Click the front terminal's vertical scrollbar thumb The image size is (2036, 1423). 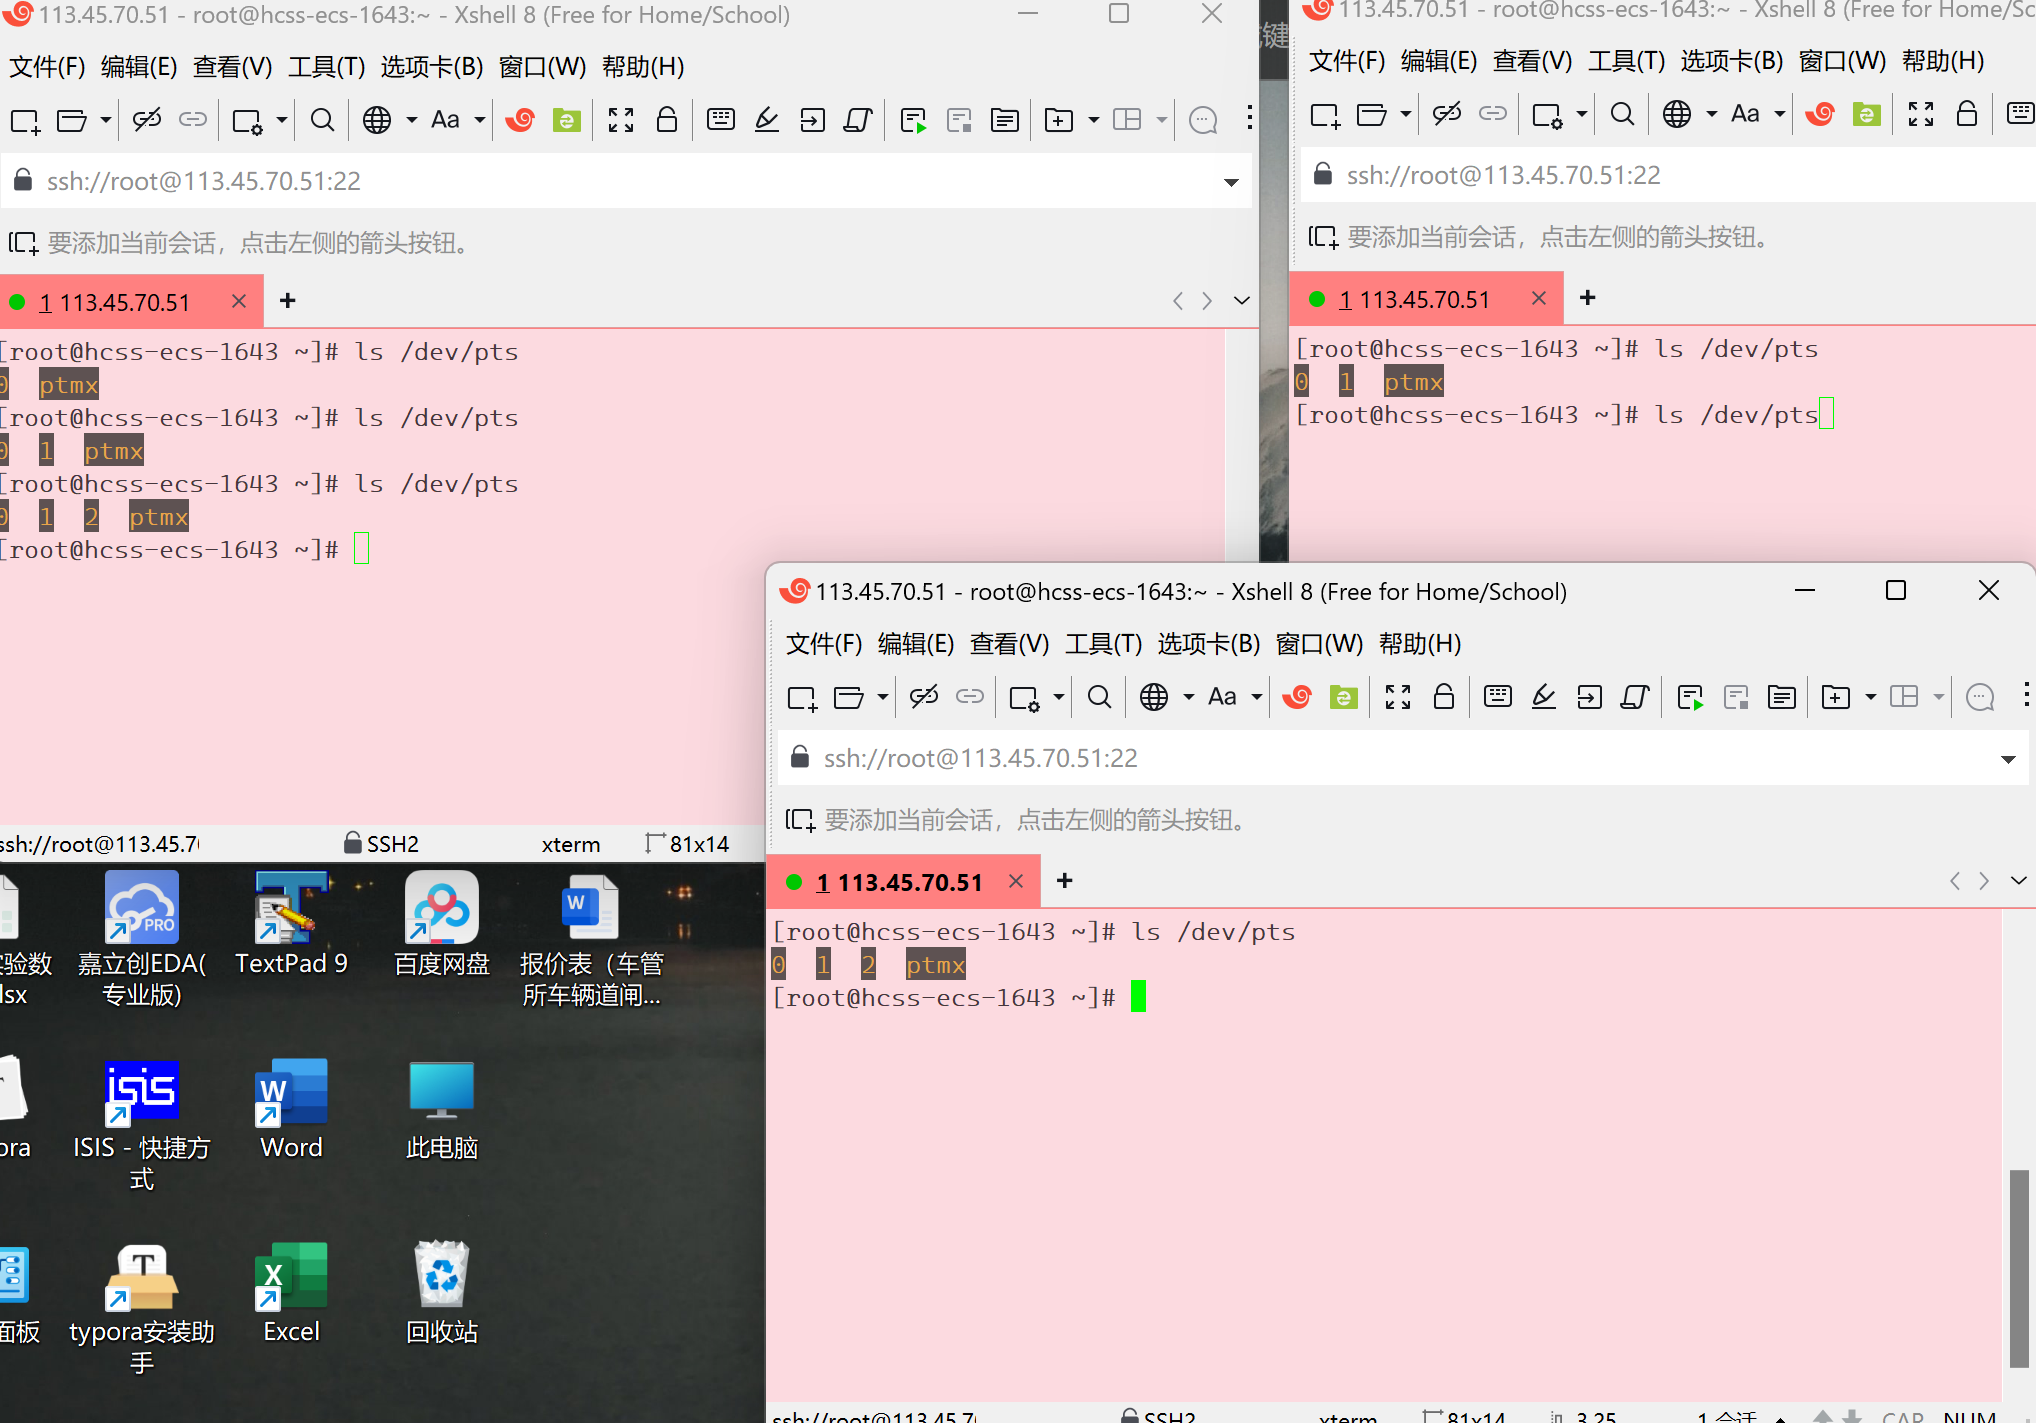[x=2019, y=1268]
